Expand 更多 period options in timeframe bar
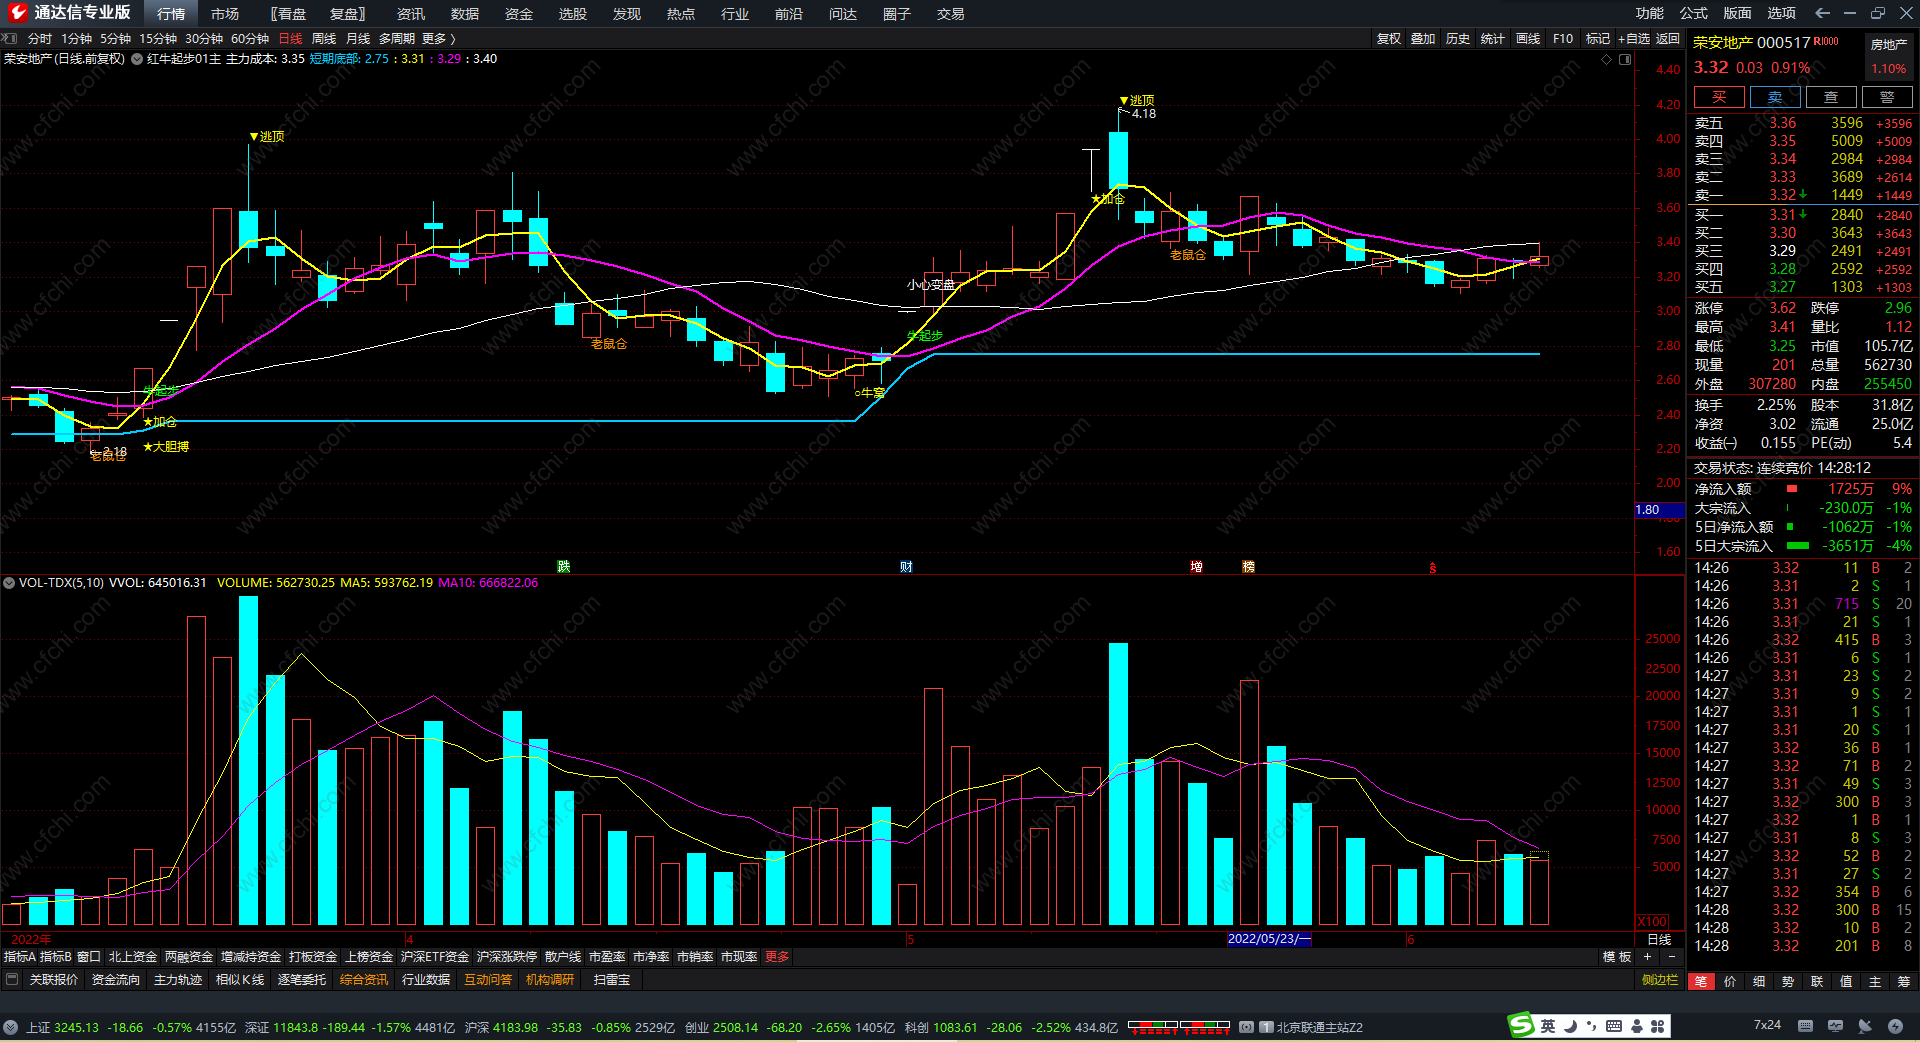This screenshot has height=1042, width=1920. coord(438,39)
